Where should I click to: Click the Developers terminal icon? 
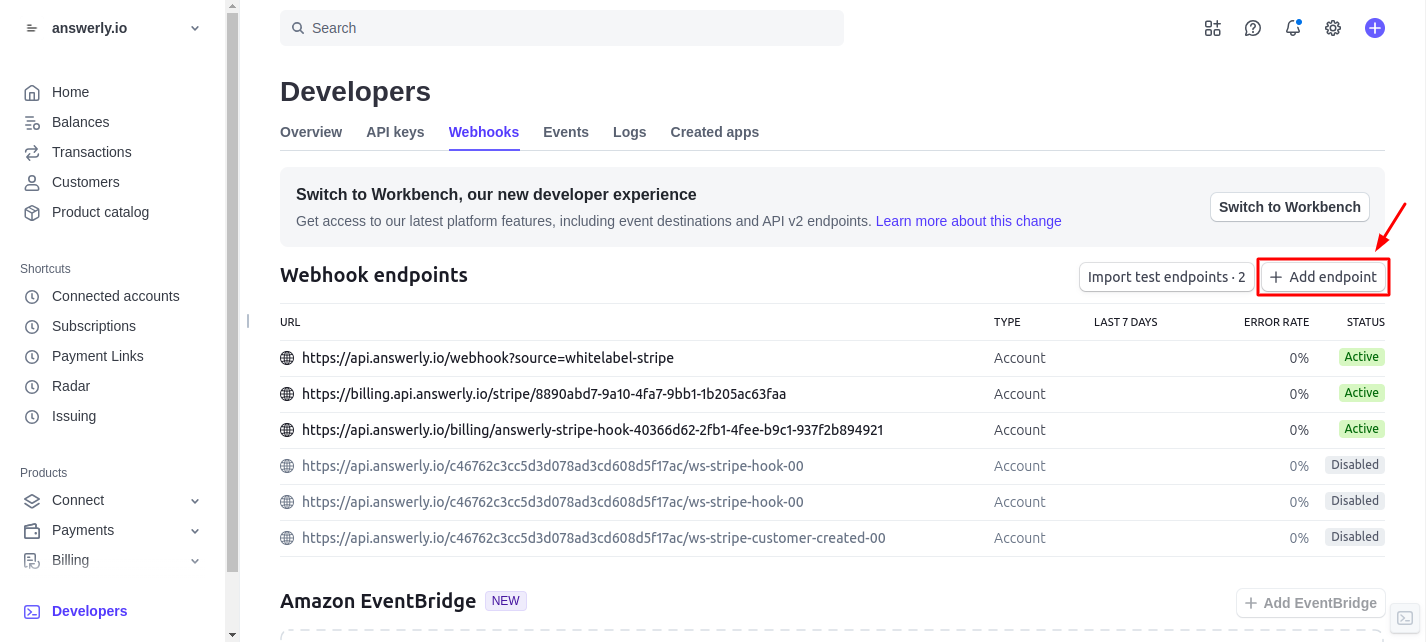click(32, 611)
